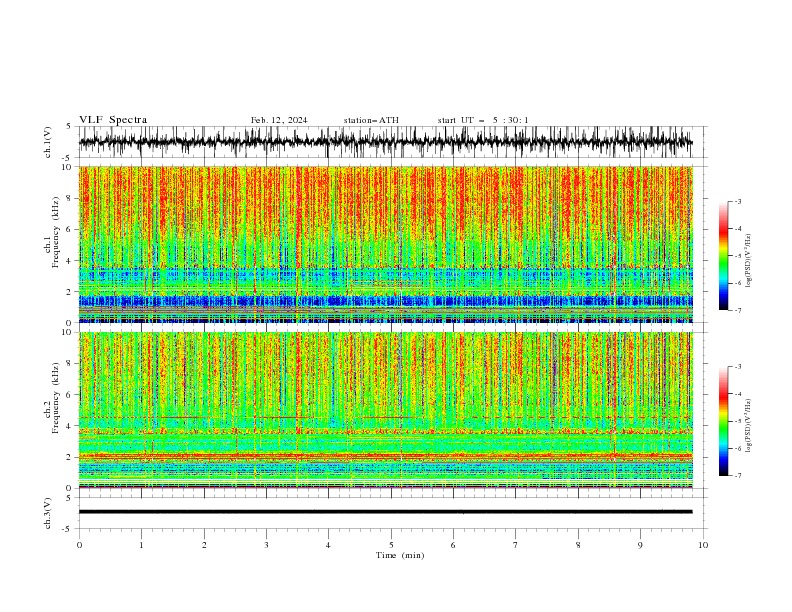
Task: Click time axis tick label "0"
Action: point(79,545)
